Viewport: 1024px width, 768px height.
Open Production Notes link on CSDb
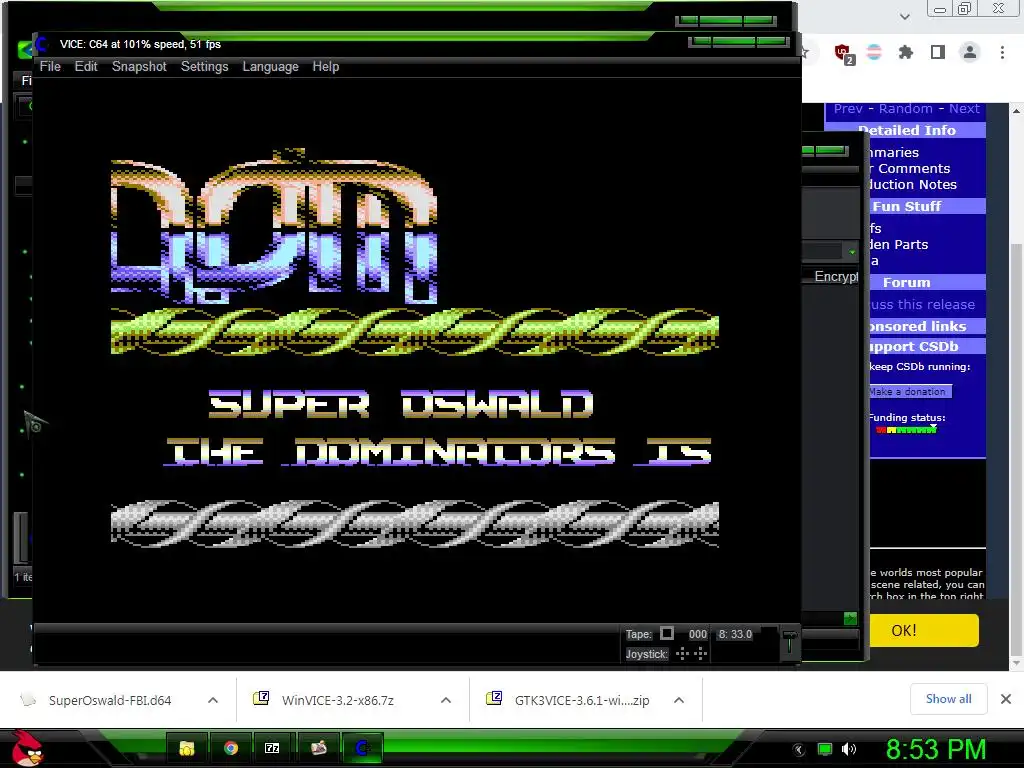(912, 185)
